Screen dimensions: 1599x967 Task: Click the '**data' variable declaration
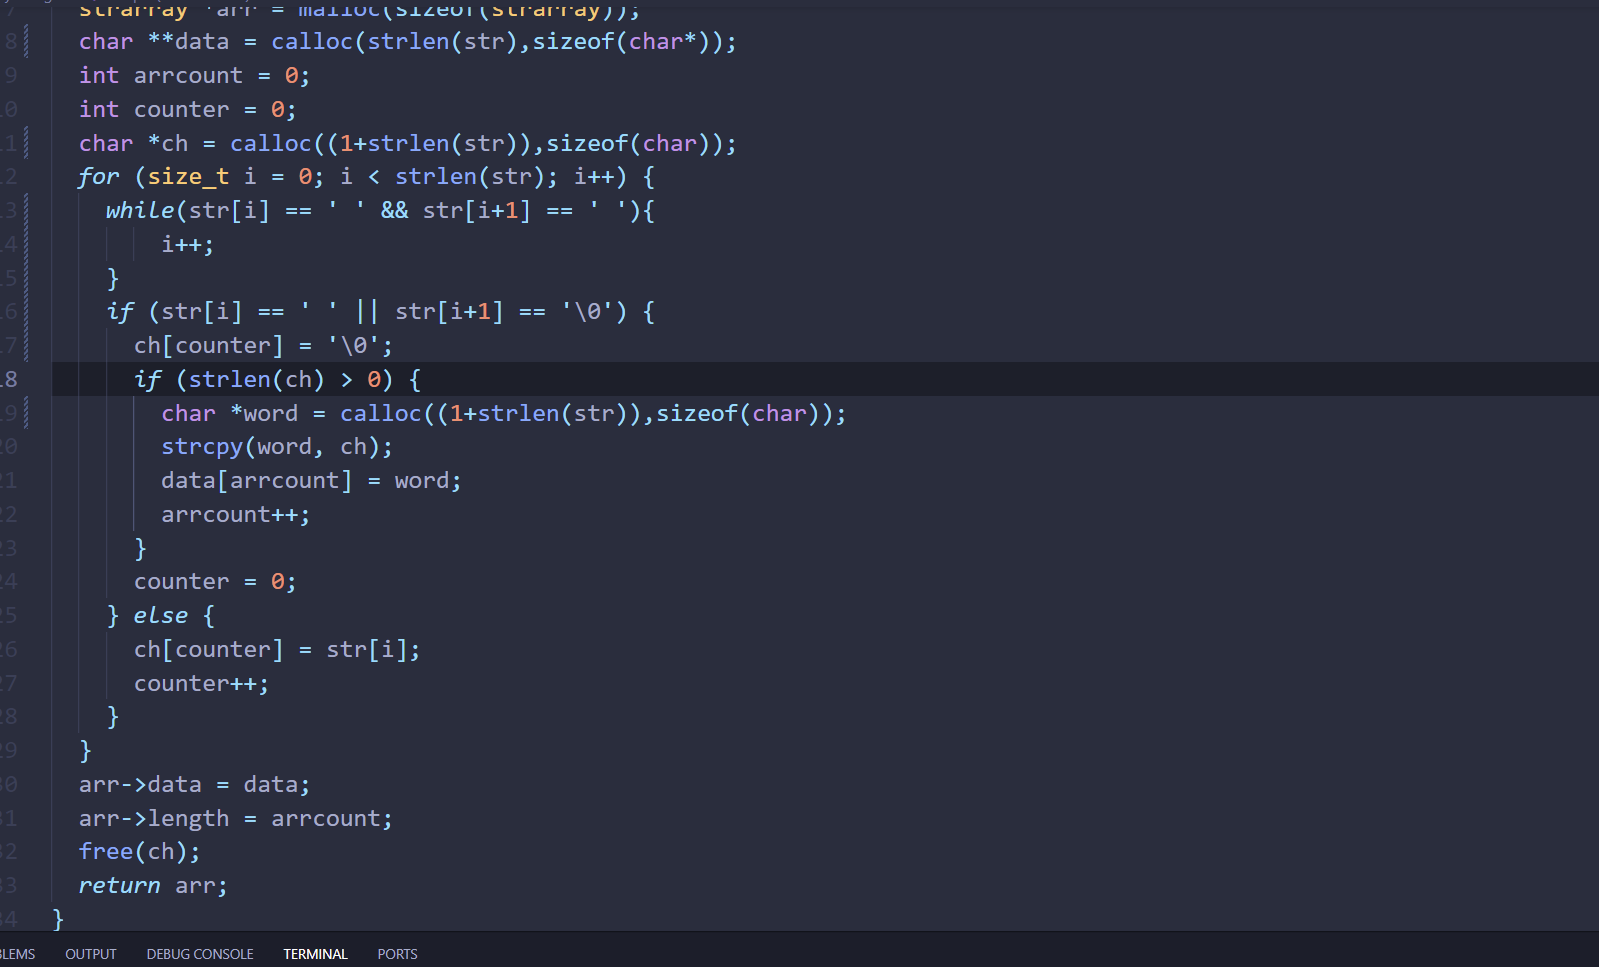pyautogui.click(x=188, y=42)
